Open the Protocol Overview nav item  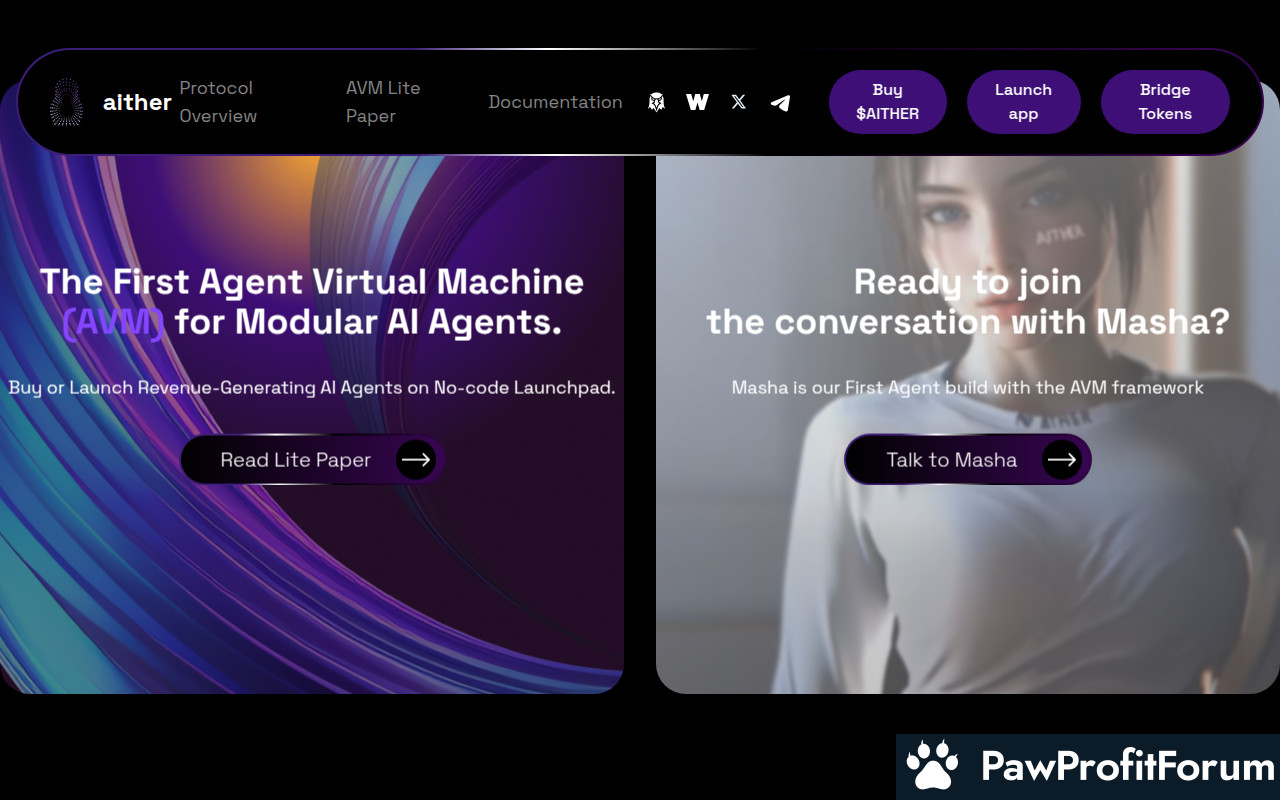pos(218,102)
